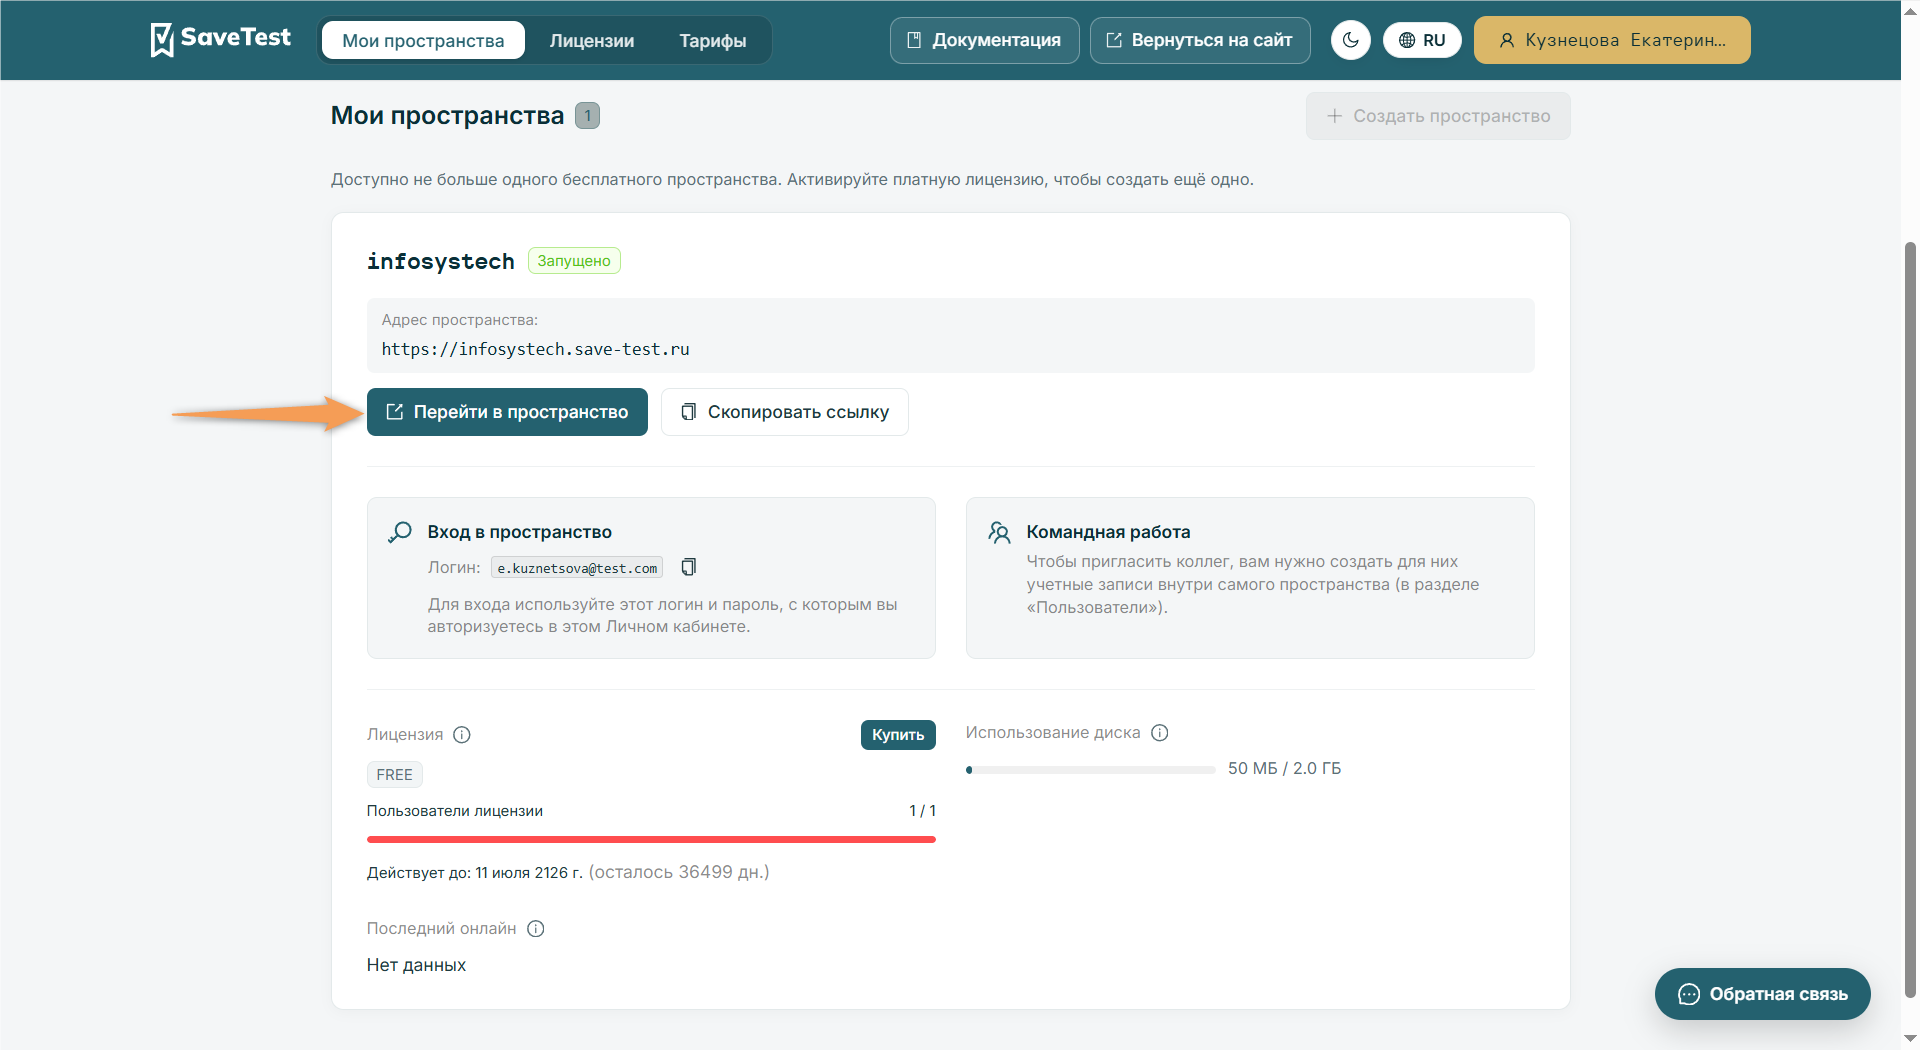Image resolution: width=1920 pixels, height=1050 pixels.
Task: Click the Купить license button
Action: pyautogui.click(x=898, y=735)
